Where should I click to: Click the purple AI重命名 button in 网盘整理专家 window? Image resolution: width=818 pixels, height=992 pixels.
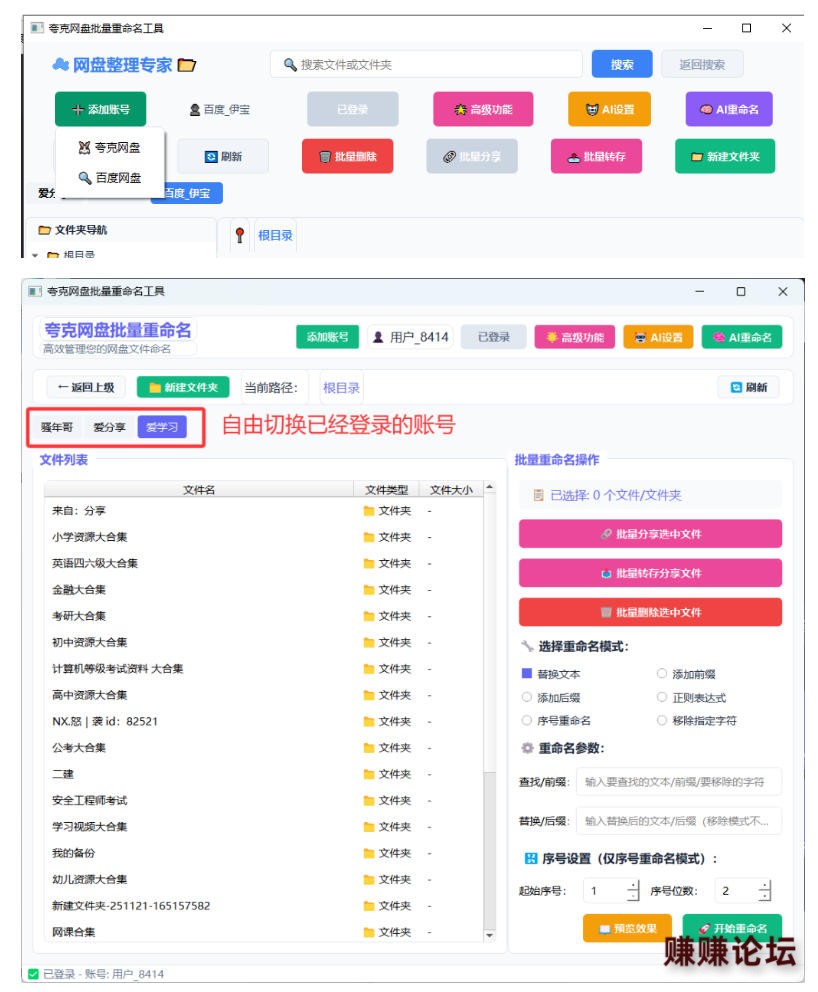pyautogui.click(x=729, y=109)
